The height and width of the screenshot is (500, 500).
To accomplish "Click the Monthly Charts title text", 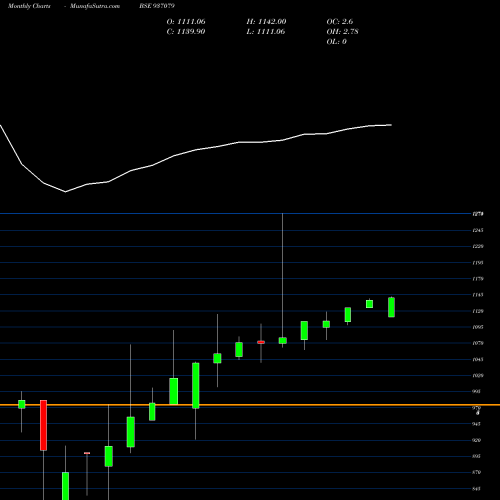I will [x=29, y=6].
